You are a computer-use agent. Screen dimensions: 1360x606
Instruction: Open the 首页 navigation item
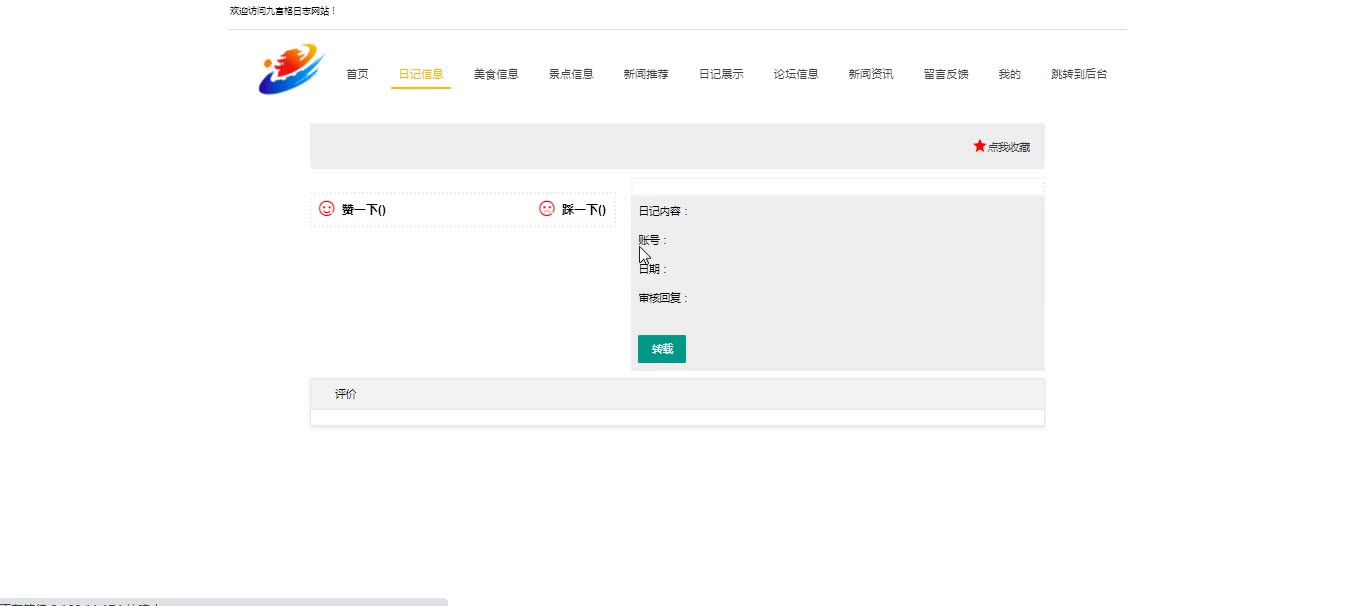(x=357, y=73)
